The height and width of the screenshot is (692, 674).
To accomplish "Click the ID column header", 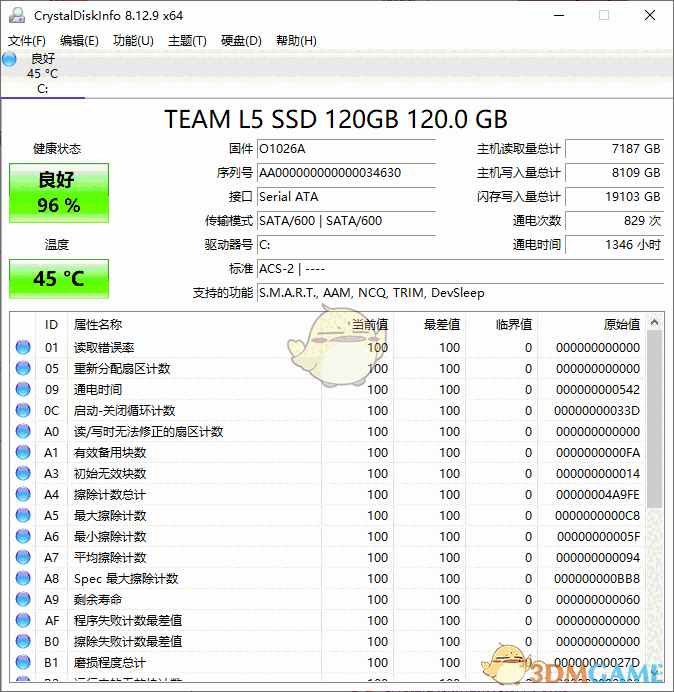I will [x=51, y=325].
